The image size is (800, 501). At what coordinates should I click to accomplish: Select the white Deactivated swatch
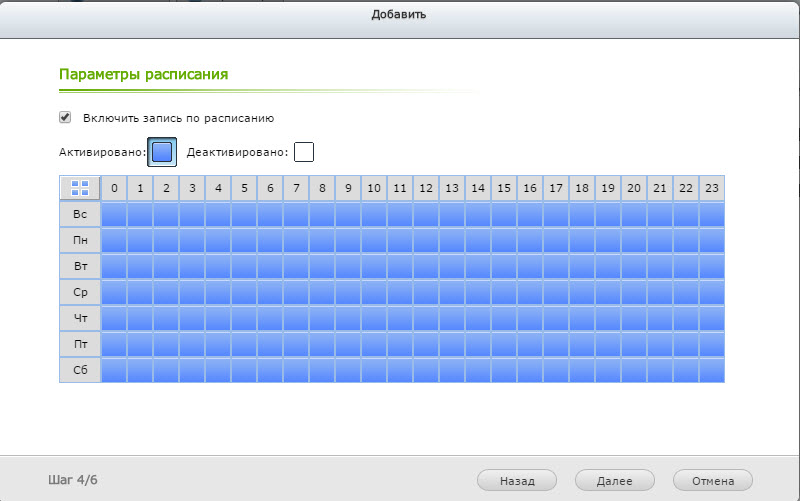click(x=304, y=152)
